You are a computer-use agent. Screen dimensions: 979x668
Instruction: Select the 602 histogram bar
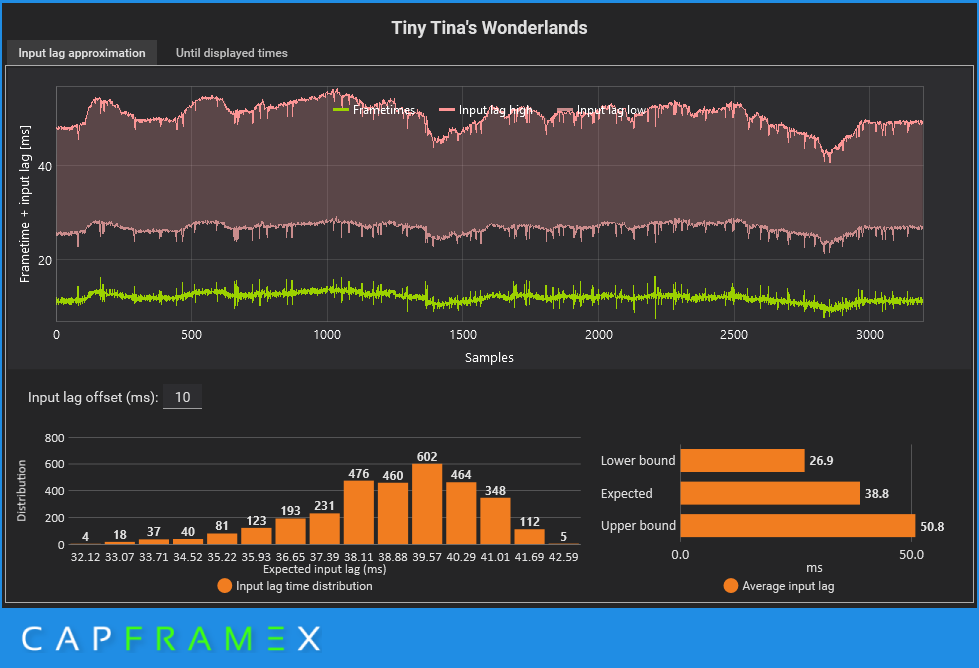tap(427, 504)
